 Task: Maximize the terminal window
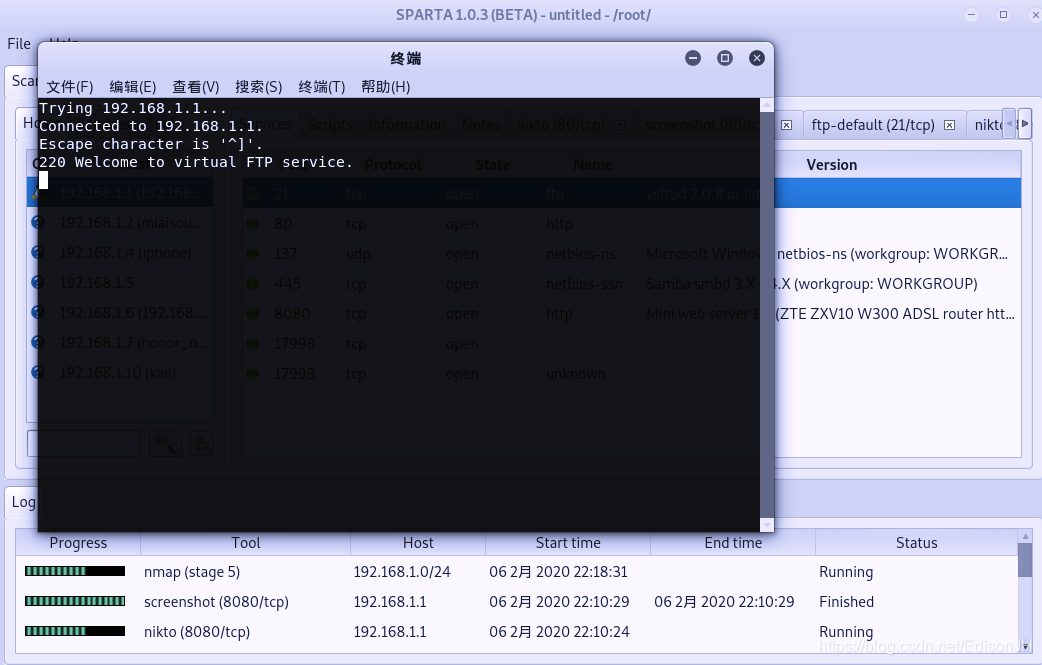725,58
